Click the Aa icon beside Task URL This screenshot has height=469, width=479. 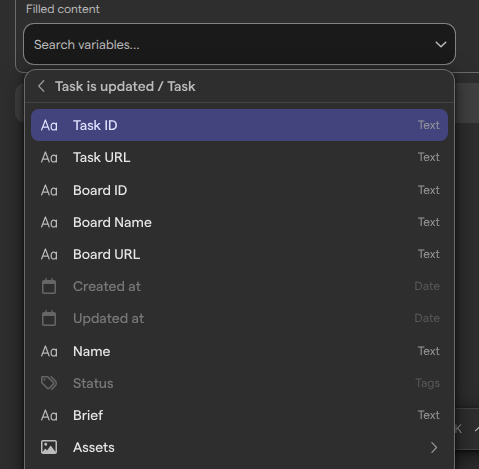49,158
